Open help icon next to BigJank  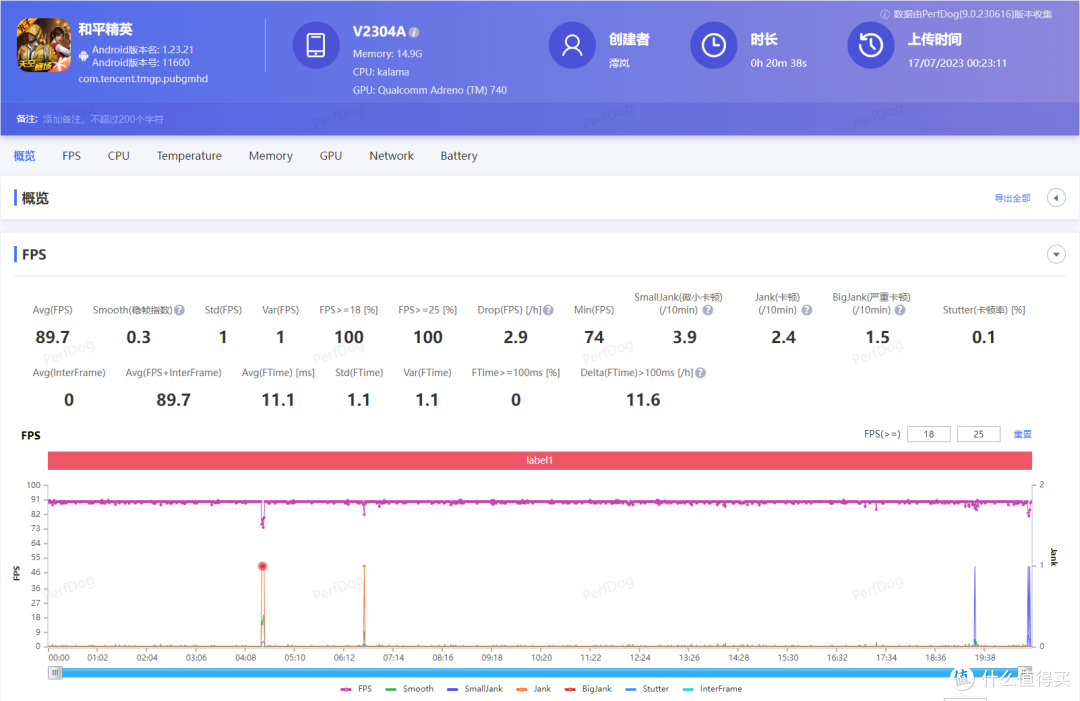900,310
